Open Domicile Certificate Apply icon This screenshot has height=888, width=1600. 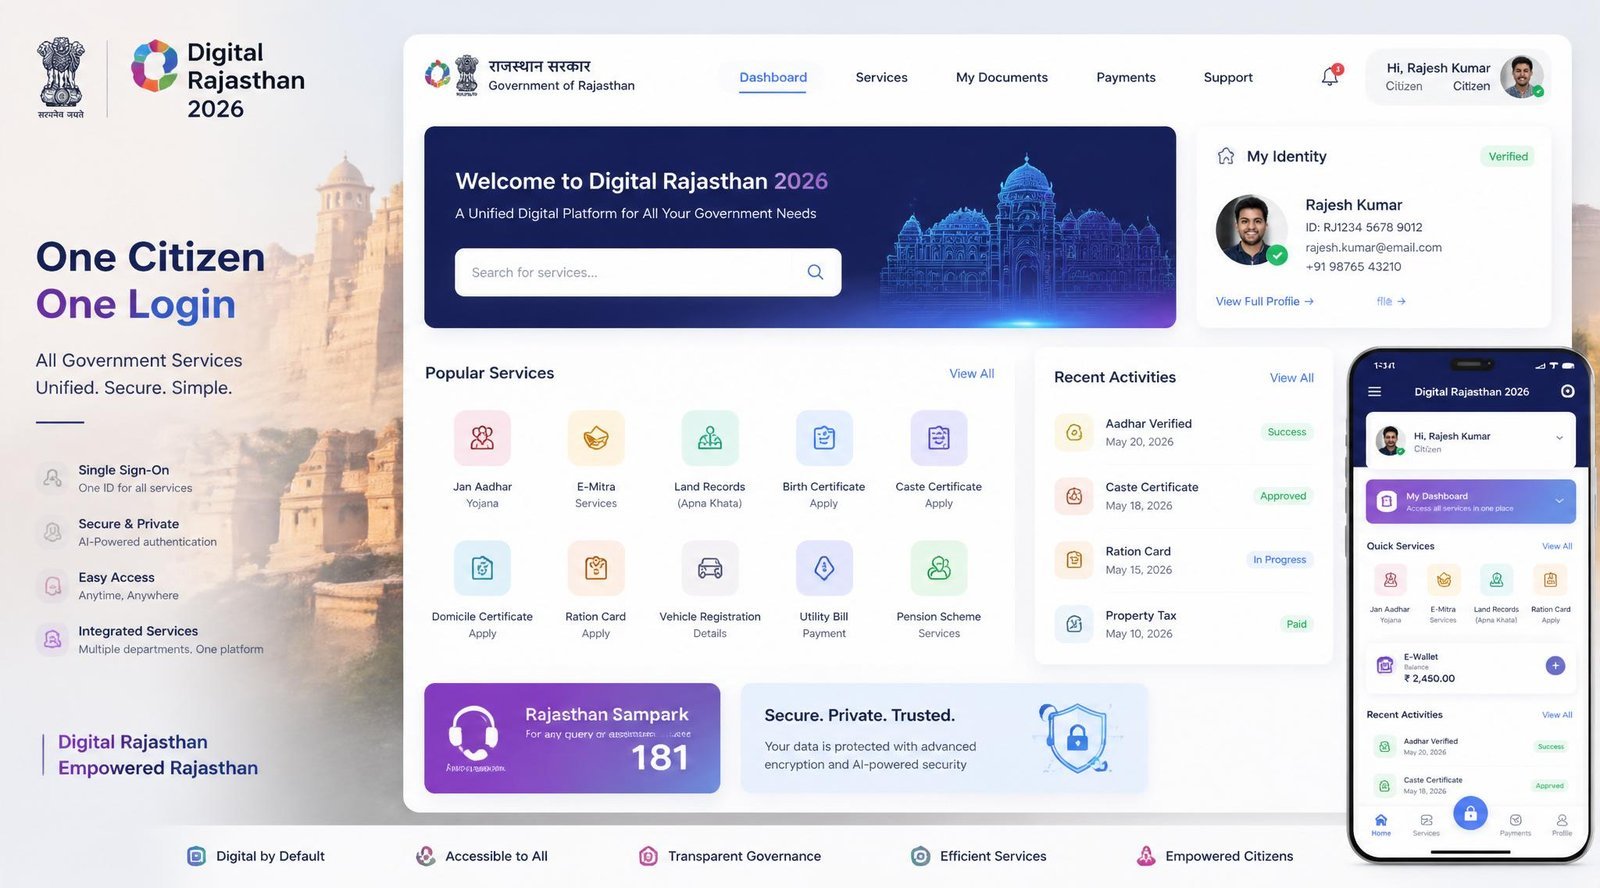(x=482, y=568)
